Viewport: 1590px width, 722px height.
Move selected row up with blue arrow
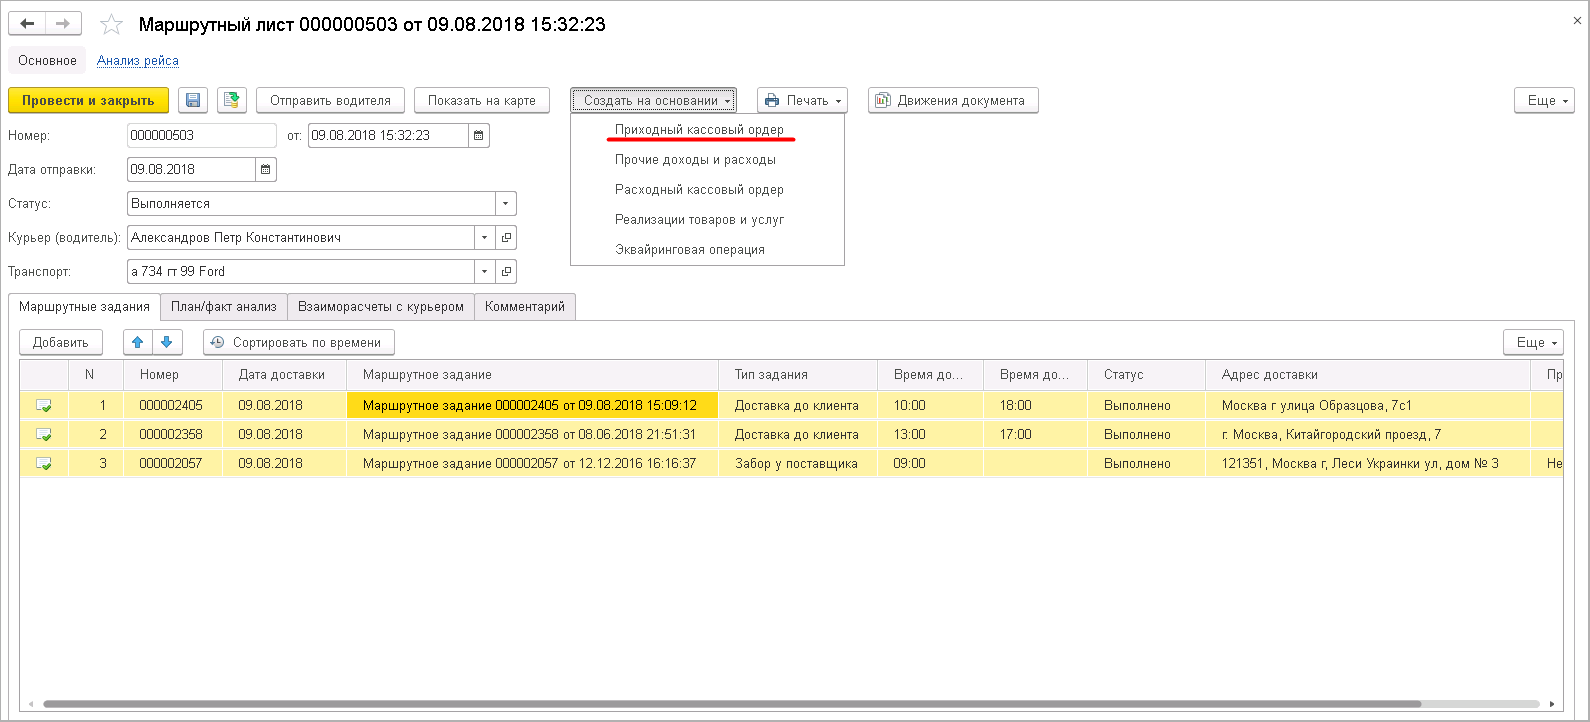tap(138, 342)
